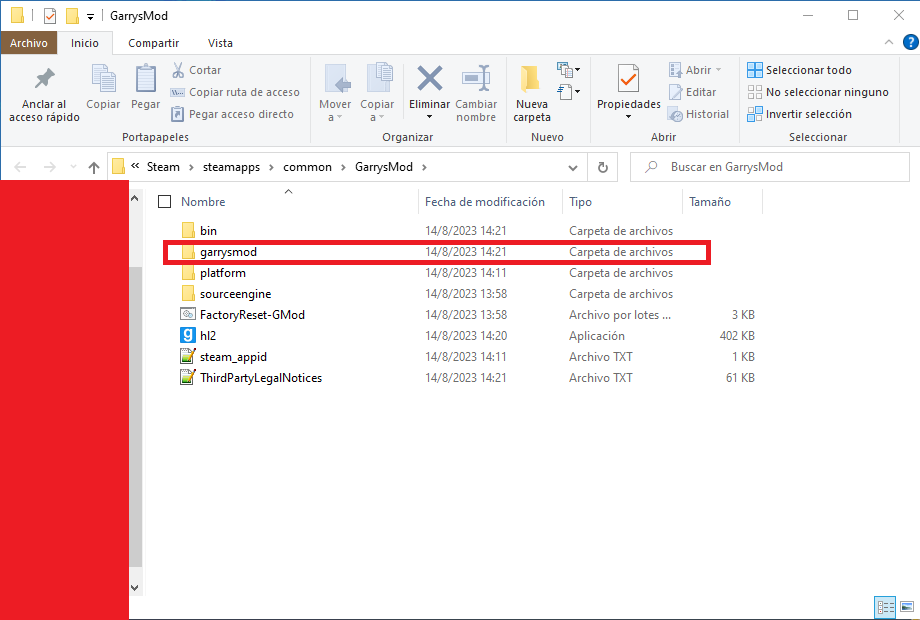
Task: Click the Historial ribbon button
Action: [698, 114]
